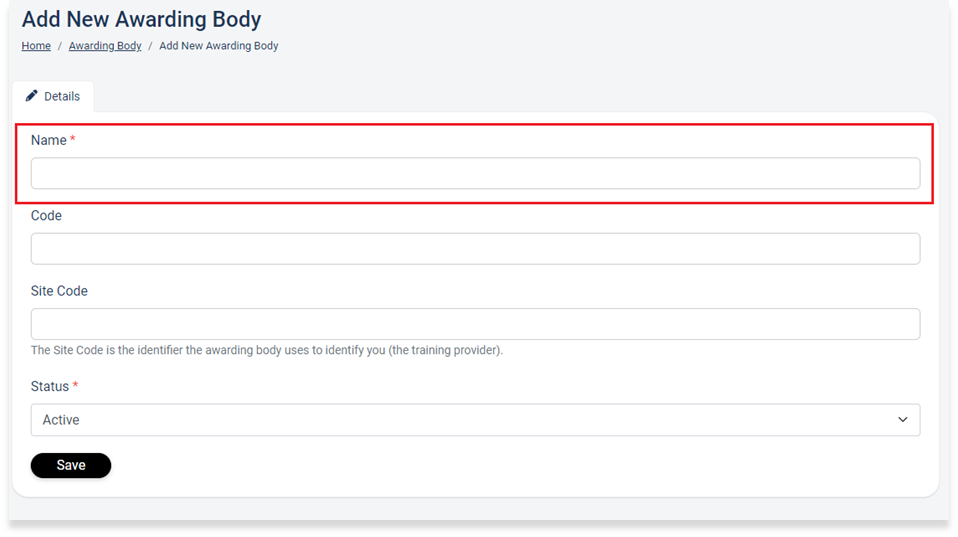Image resolution: width=958 pixels, height=537 pixels.
Task: Switch to the Details tab
Action: 53,97
